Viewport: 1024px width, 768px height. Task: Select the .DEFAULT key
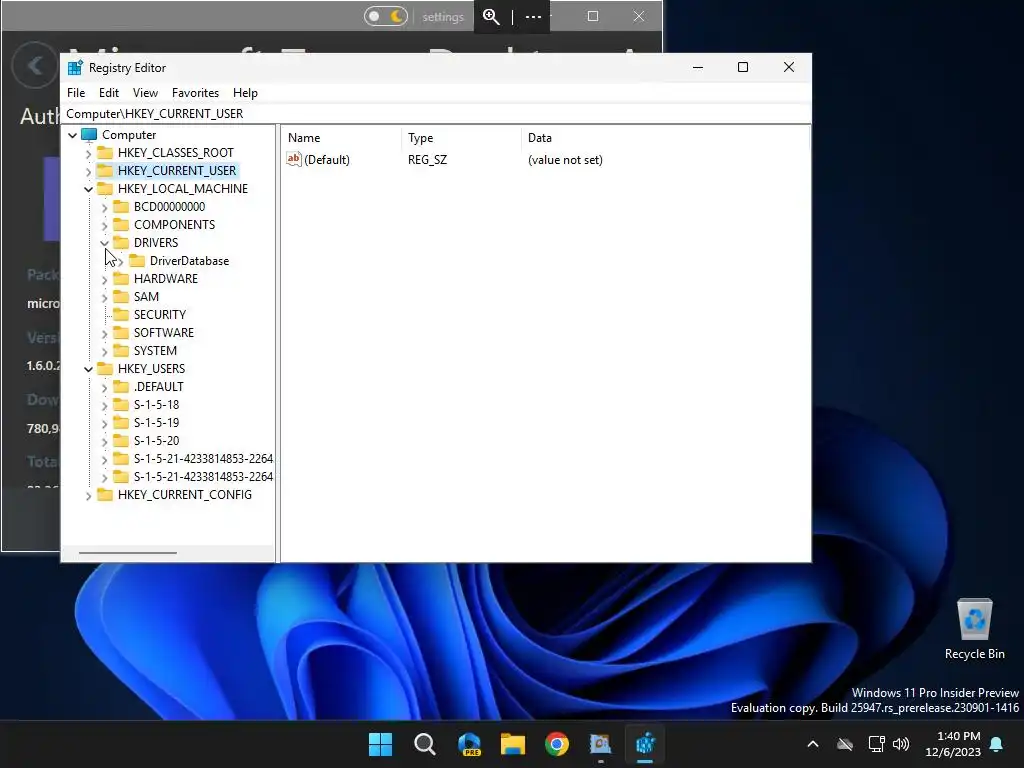click(x=159, y=387)
